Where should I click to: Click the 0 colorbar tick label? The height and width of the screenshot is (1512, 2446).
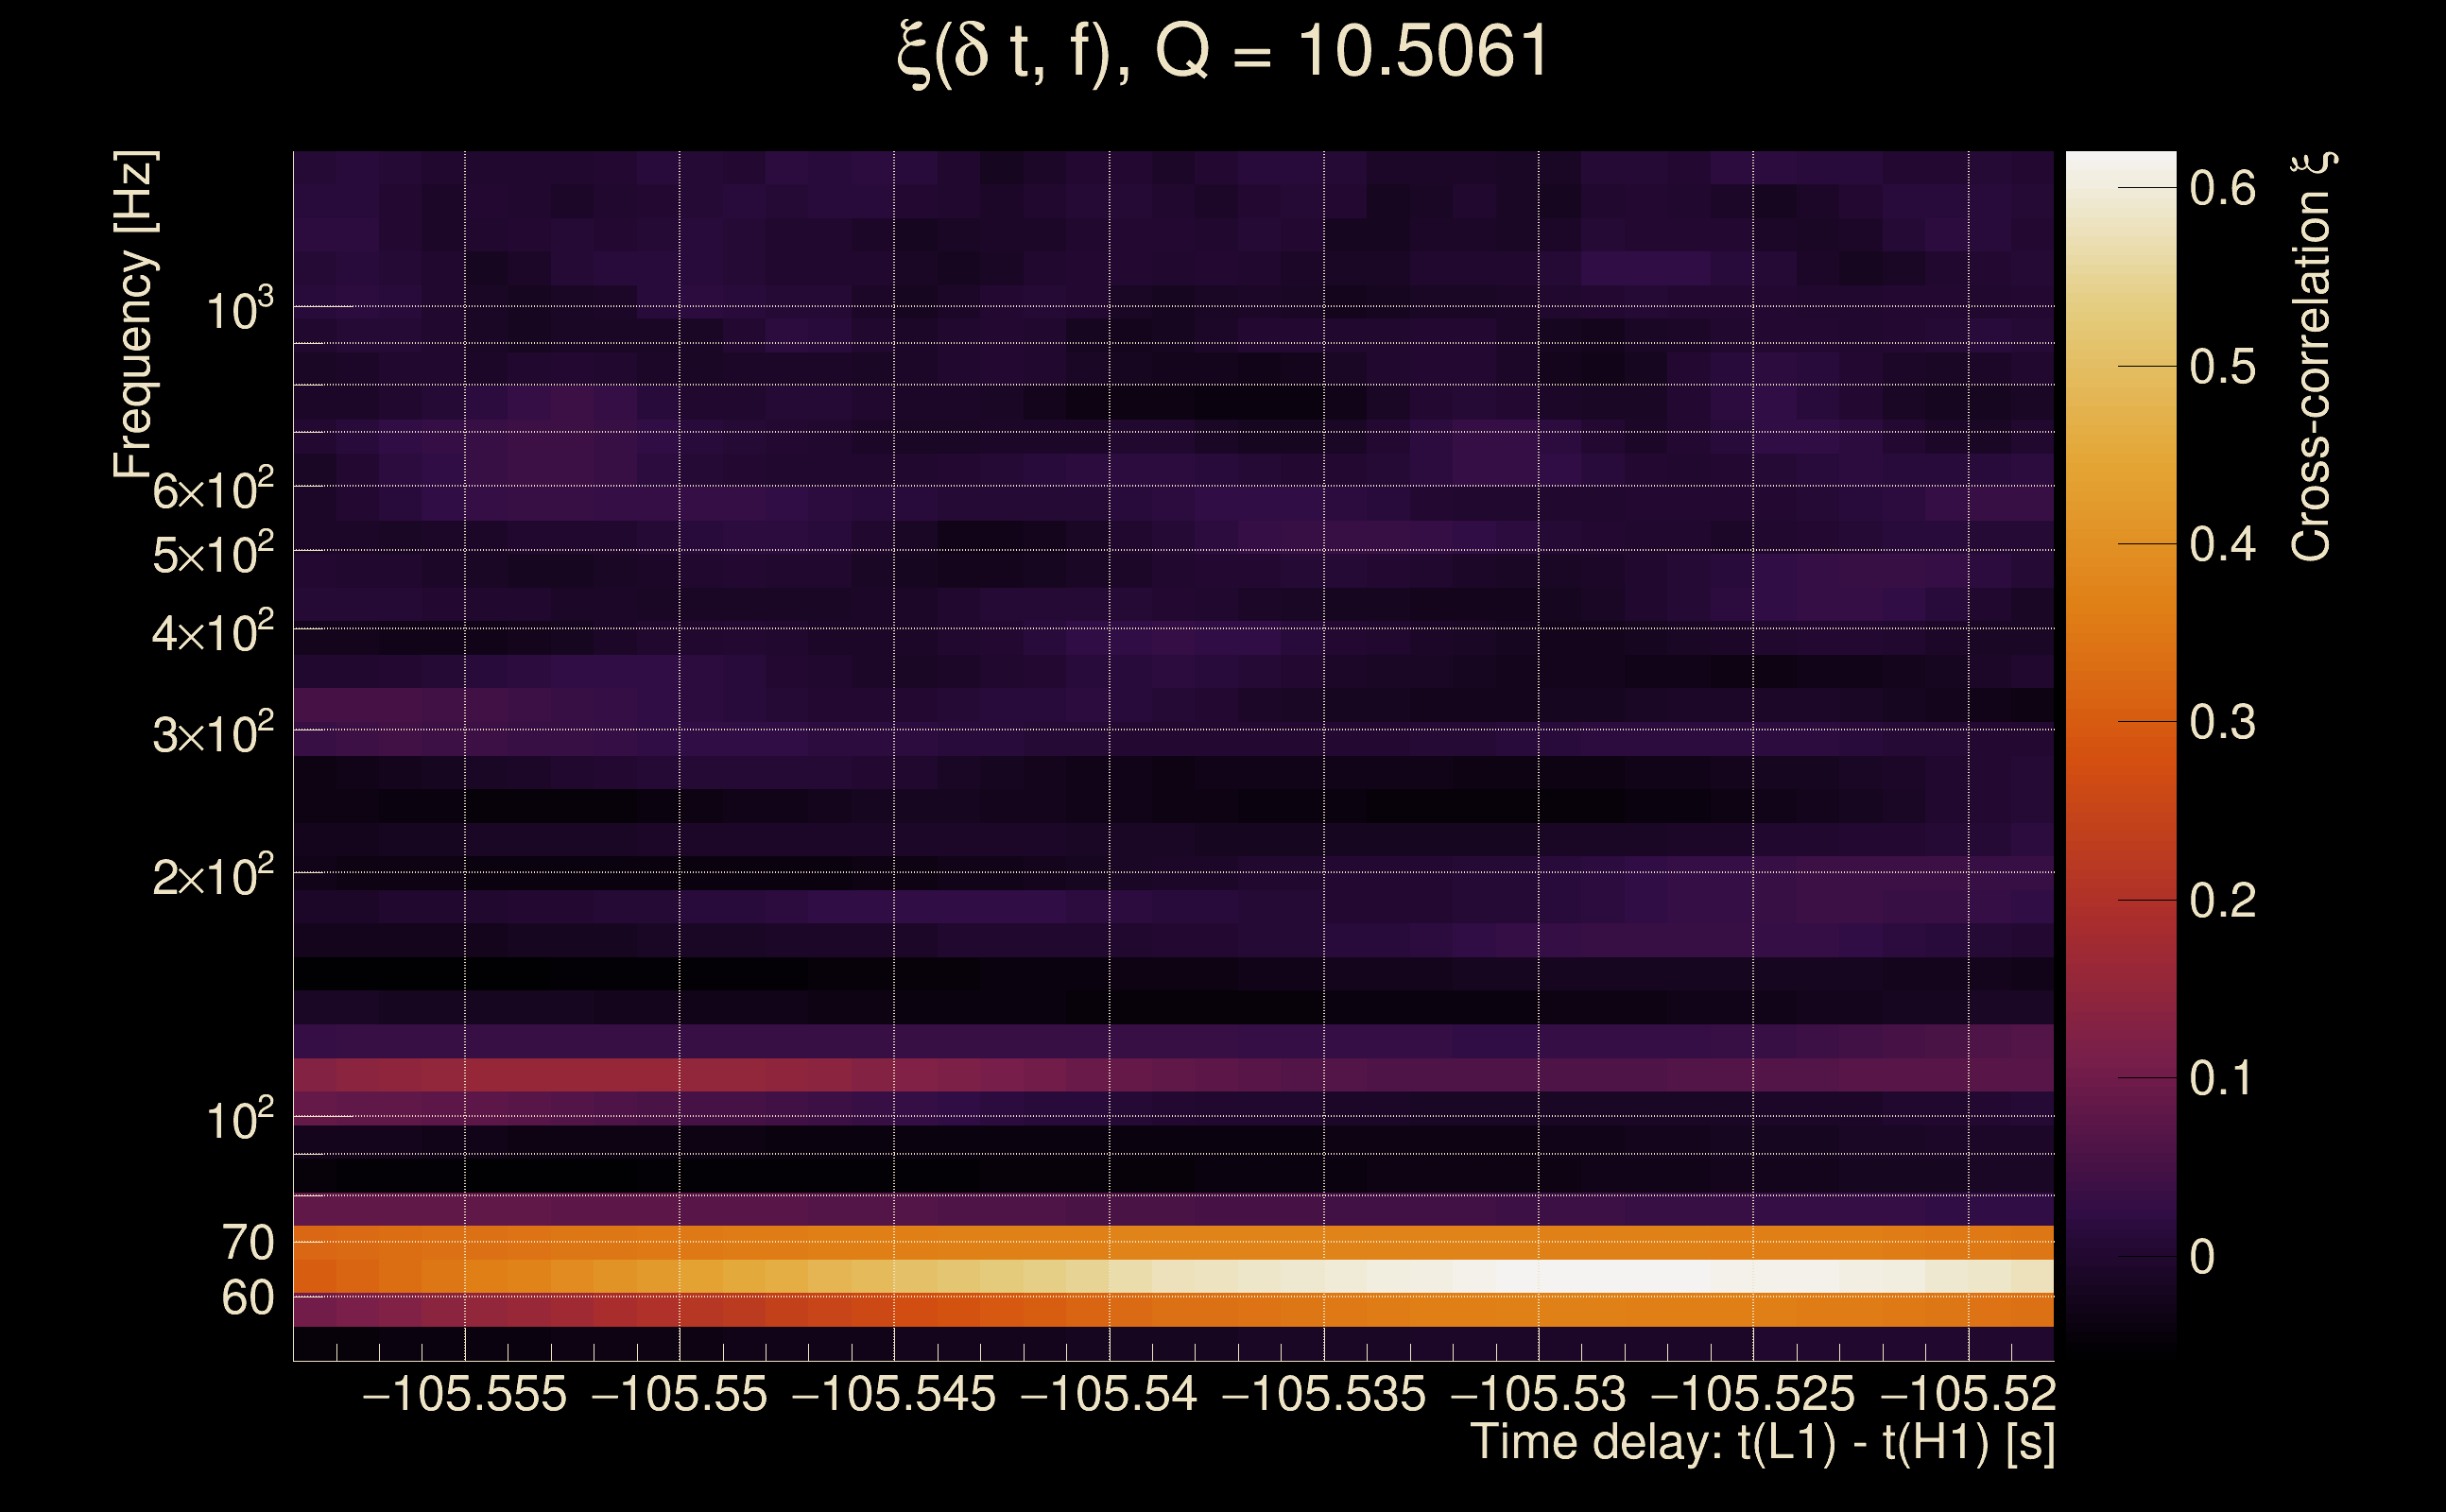(x=2202, y=1257)
